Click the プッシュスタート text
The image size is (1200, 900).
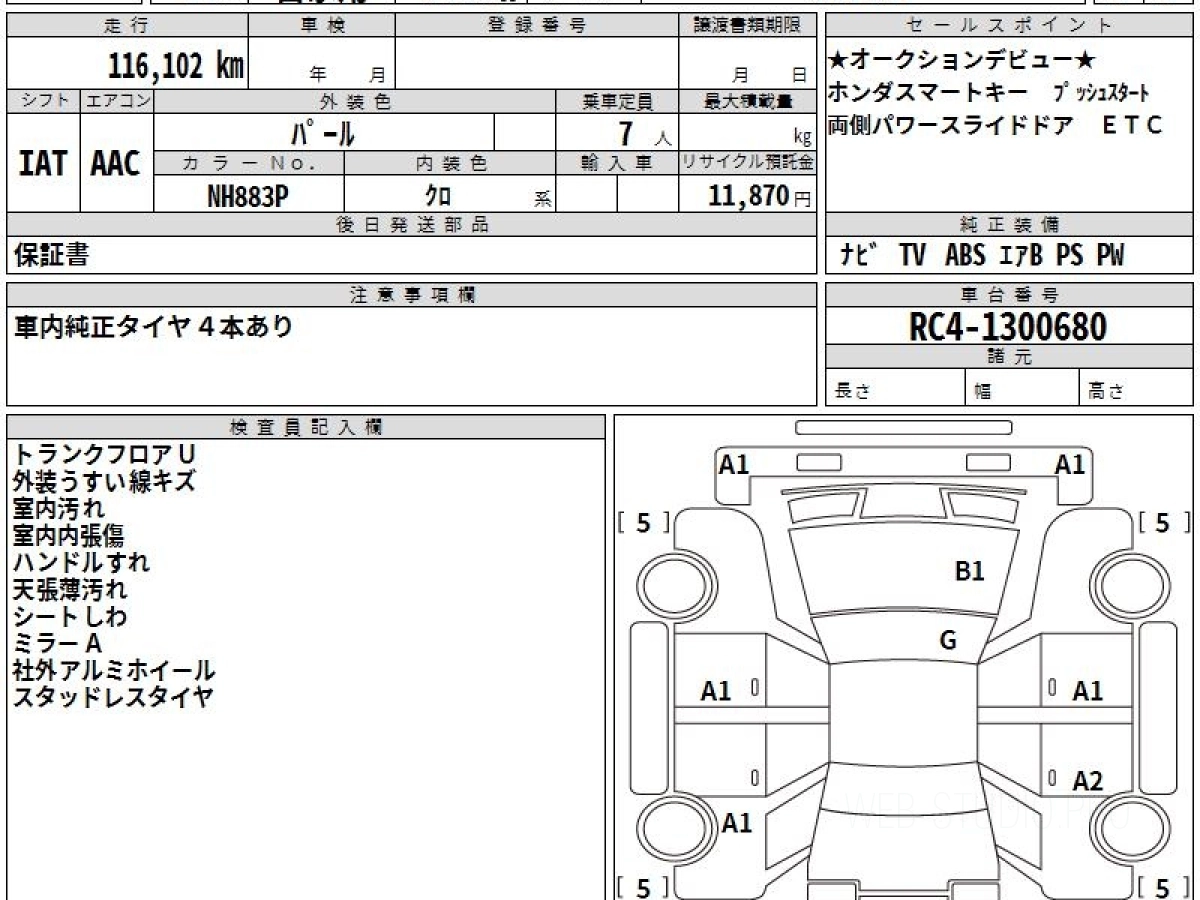pyautogui.click(x=1101, y=93)
